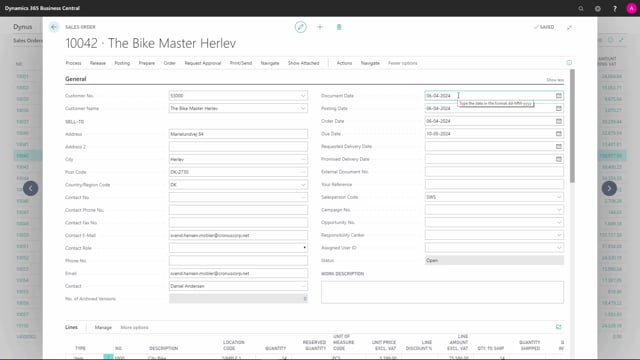Open the Customer No. dropdown
640x360 pixels.
point(303,96)
